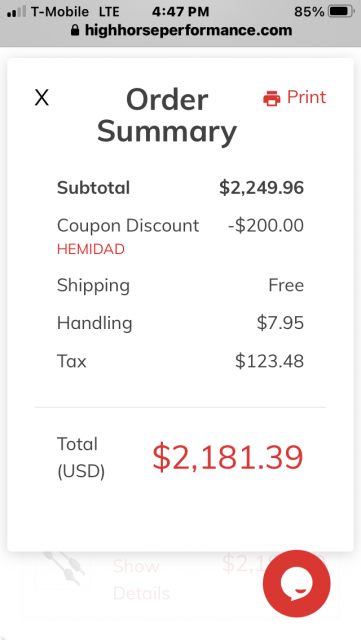Select the Print text link
The image size is (361, 640).
tap(306, 97)
